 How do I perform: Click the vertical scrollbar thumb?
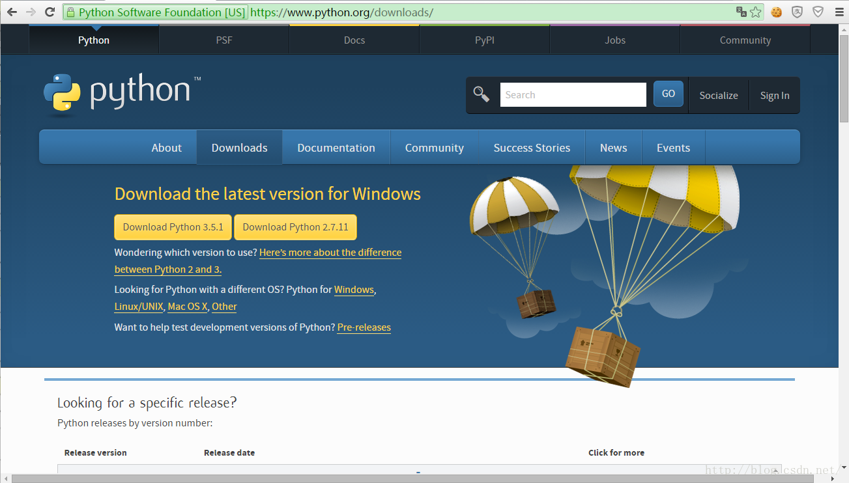point(844,80)
